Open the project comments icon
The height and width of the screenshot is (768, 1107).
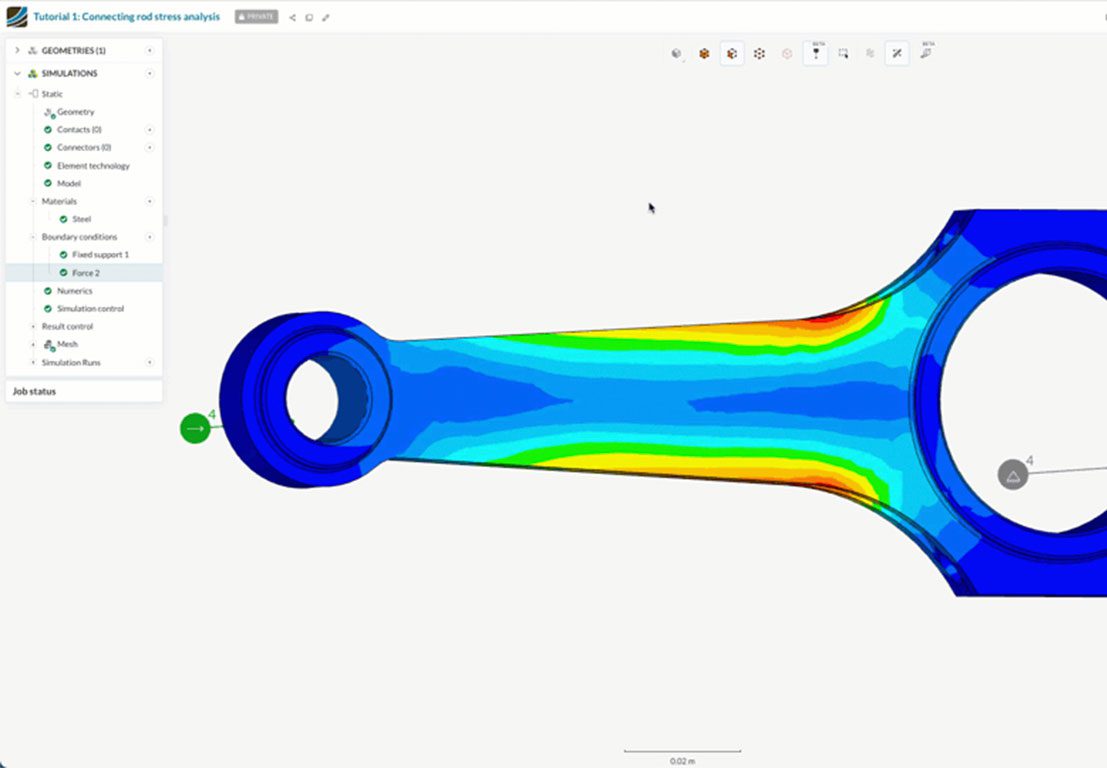coord(309,17)
